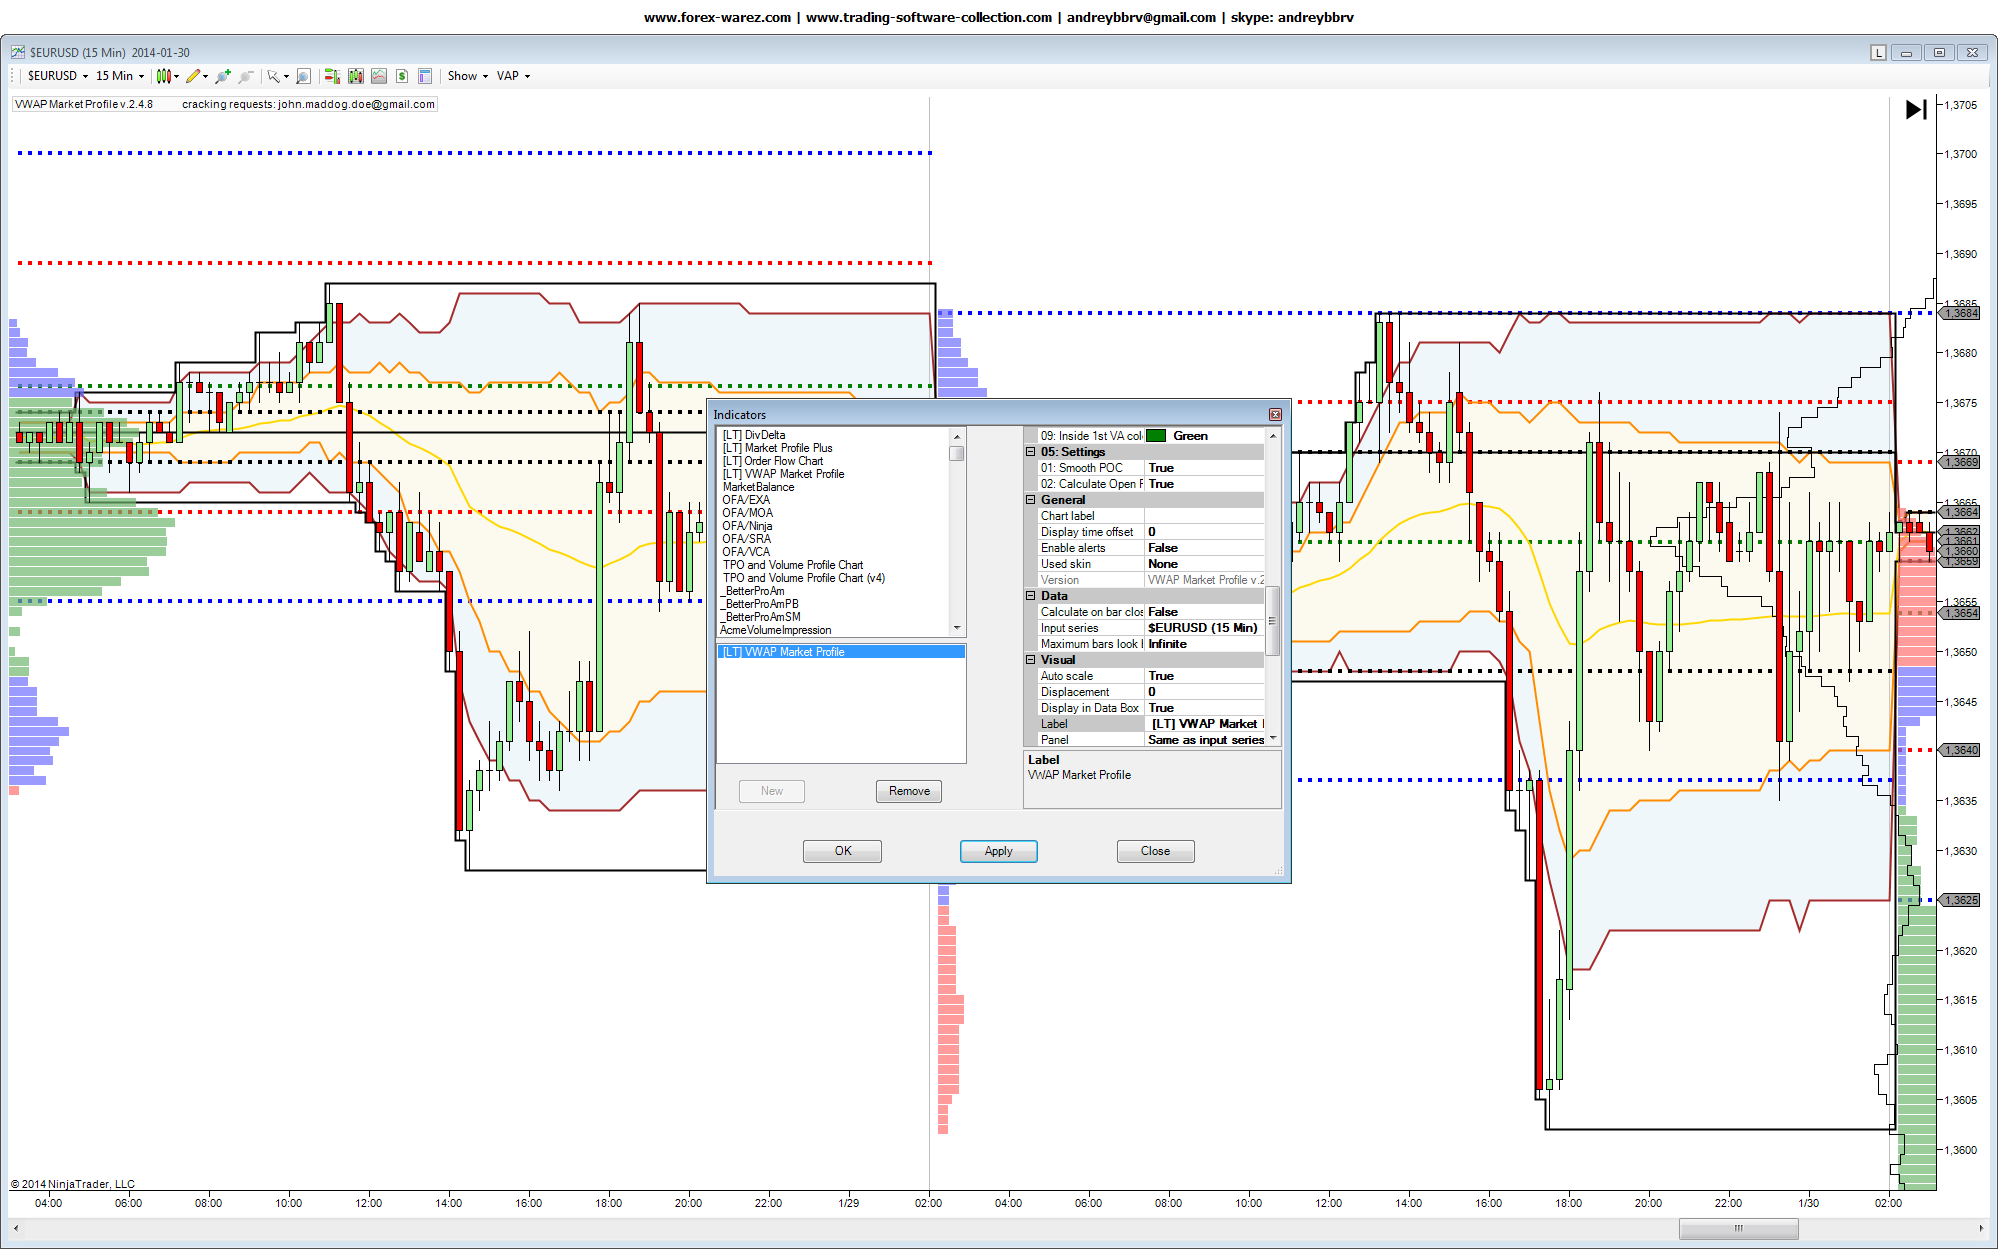
Task: Open the Indicators toolbar icon
Action: [378, 76]
